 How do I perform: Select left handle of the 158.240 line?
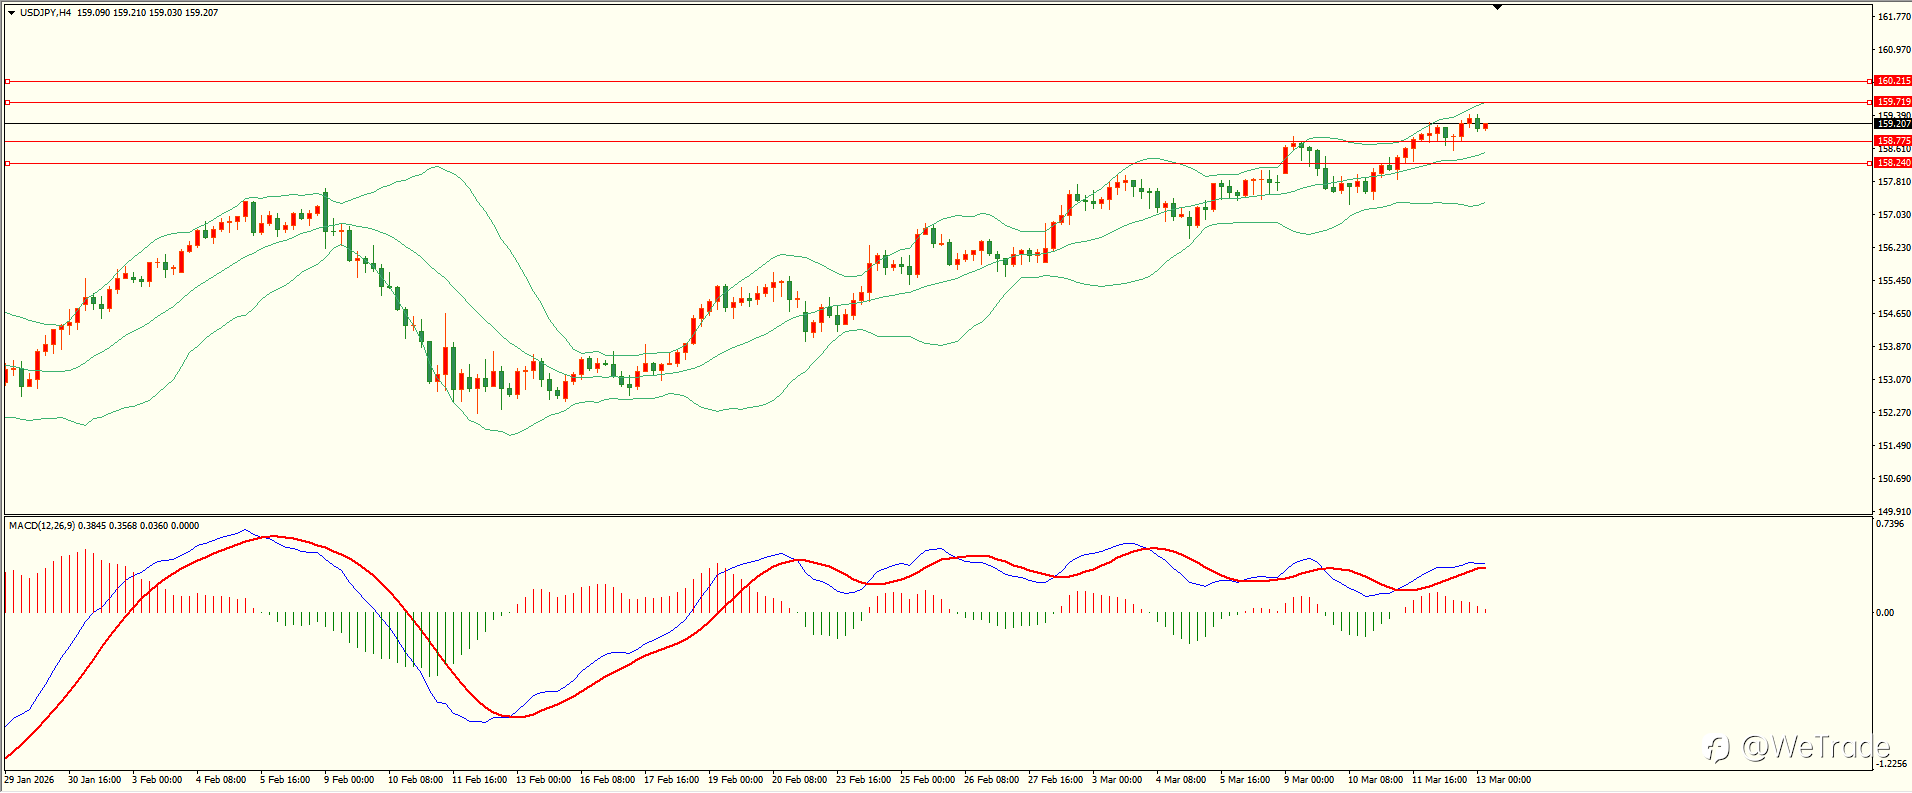point(8,163)
